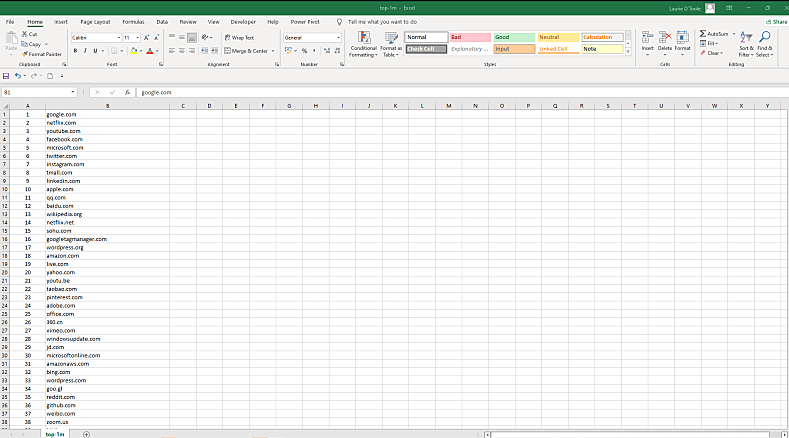This screenshot has width=789, height=438.
Task: Click the New document icon in quick access
Action: click(50, 76)
